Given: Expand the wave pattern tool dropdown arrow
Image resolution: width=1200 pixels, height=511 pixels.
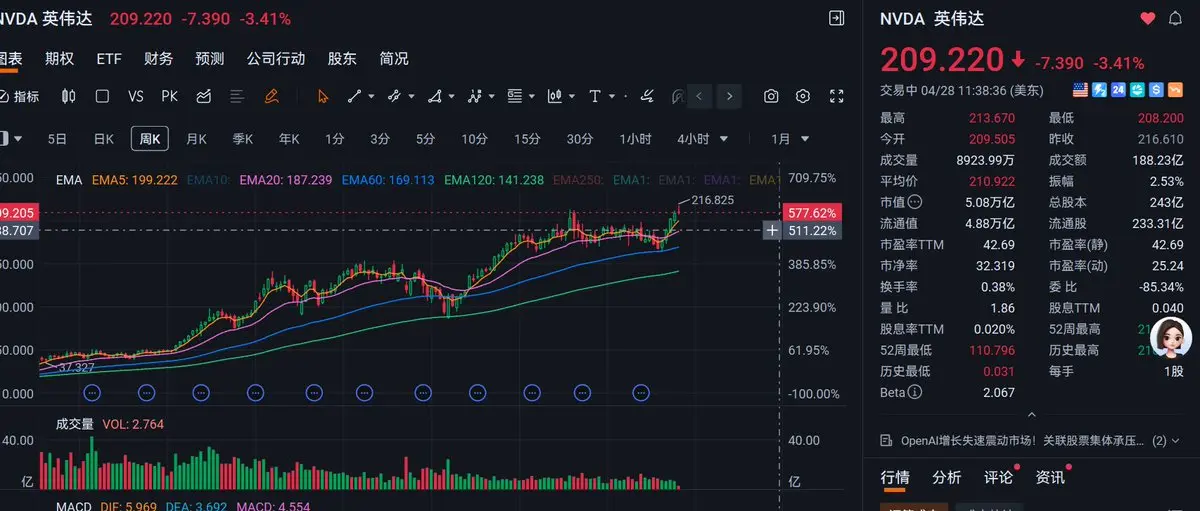Looking at the screenshot, I should pos(492,96).
